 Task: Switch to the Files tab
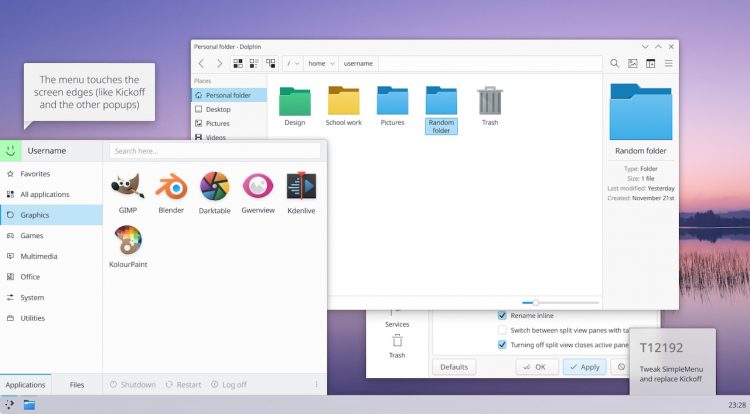coord(77,384)
